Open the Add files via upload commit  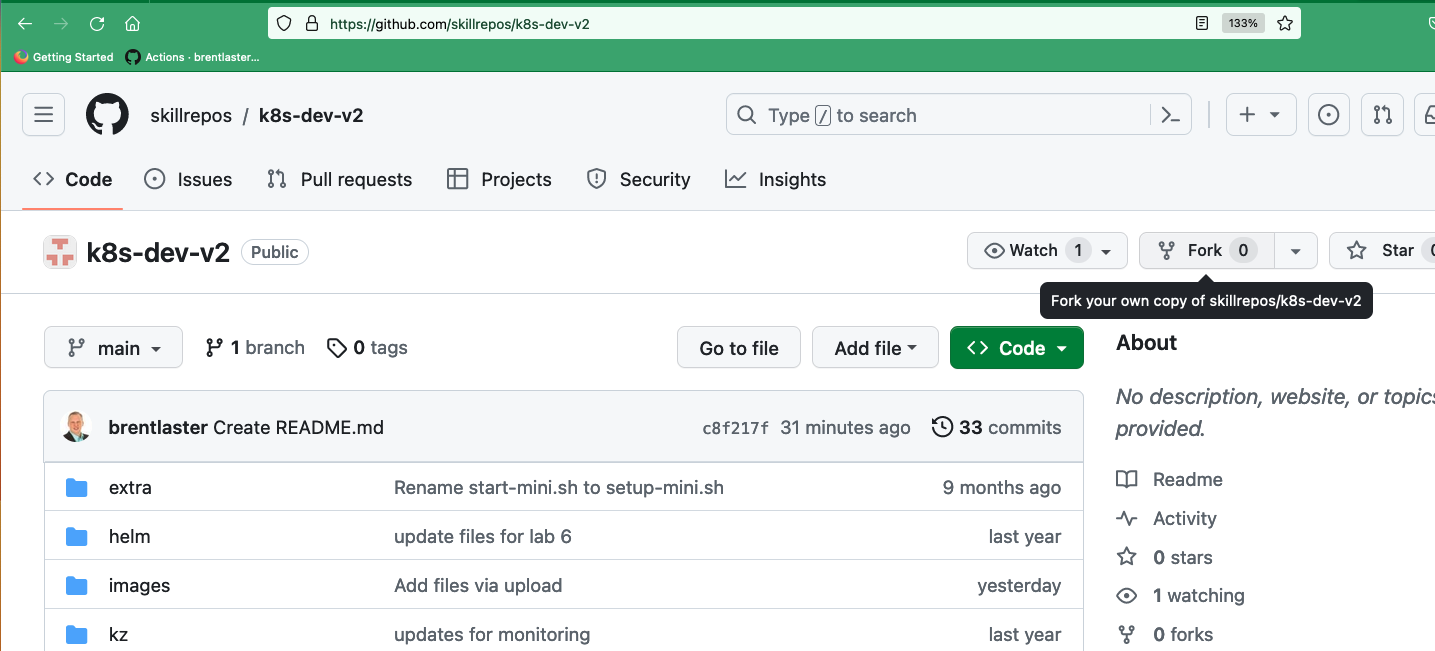coord(478,585)
